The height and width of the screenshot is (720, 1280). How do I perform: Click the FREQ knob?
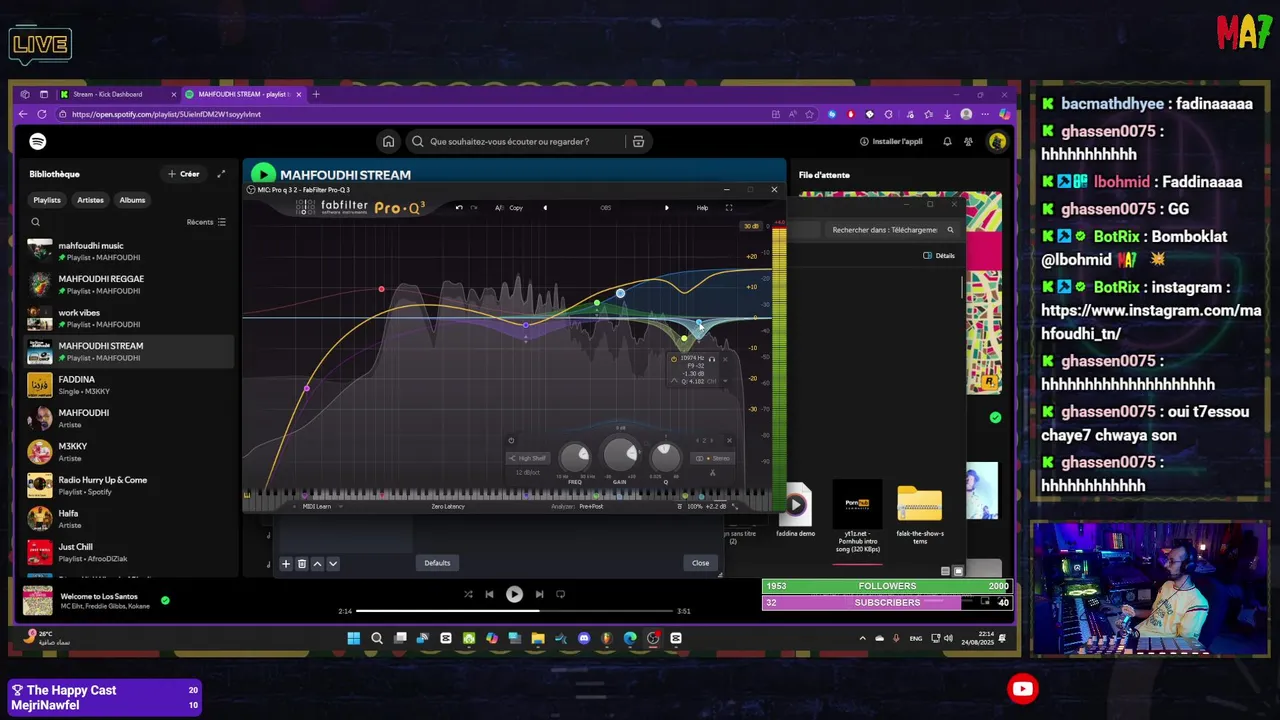(x=575, y=457)
